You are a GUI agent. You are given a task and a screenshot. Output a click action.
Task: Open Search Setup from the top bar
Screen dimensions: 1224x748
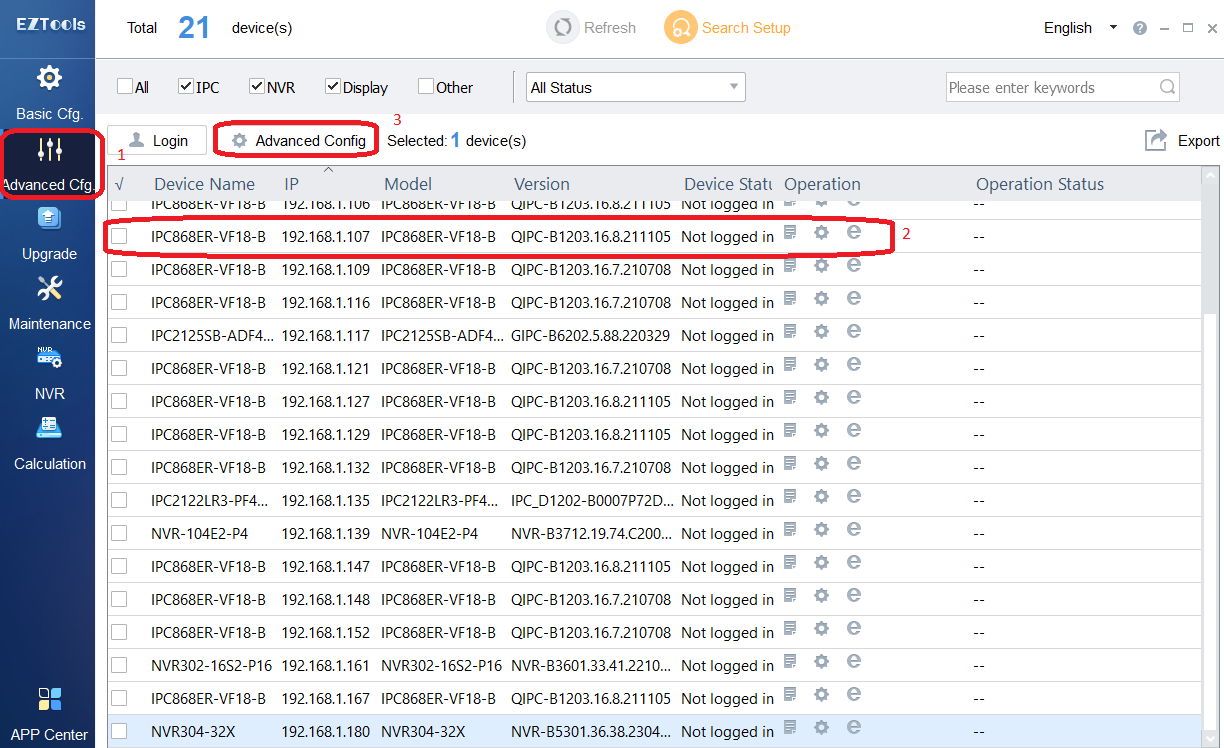727,27
